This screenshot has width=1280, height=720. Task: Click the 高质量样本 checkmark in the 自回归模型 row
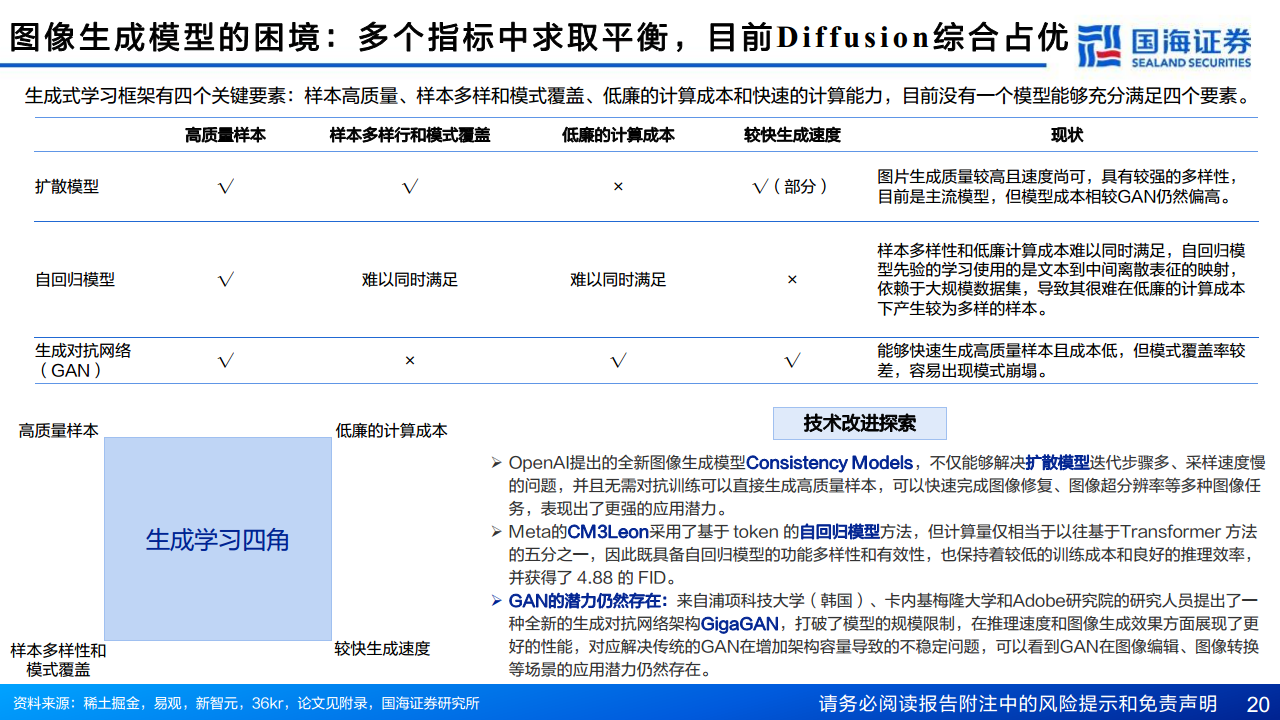click(226, 280)
